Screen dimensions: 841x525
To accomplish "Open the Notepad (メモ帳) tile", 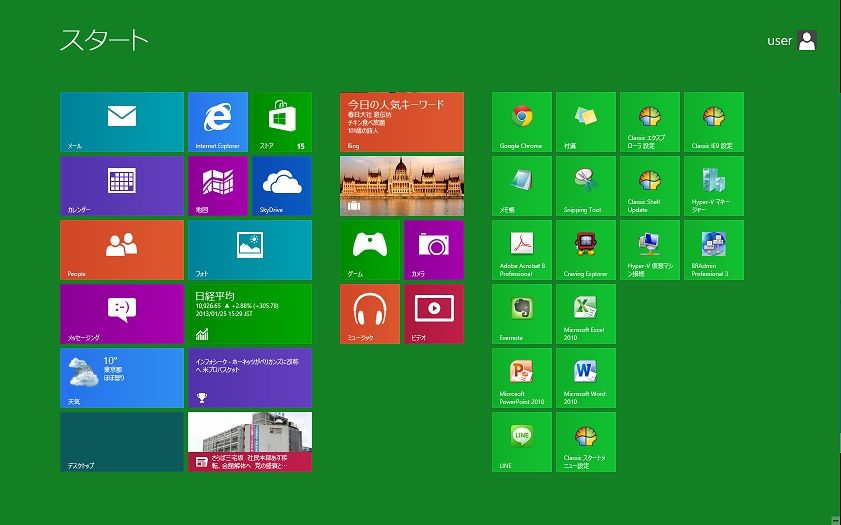I will click(x=522, y=186).
